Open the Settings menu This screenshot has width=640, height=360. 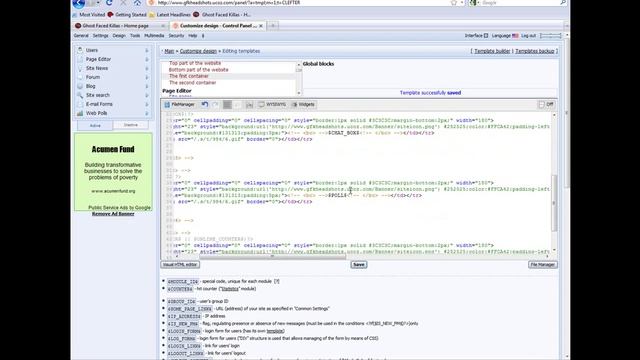100,36
